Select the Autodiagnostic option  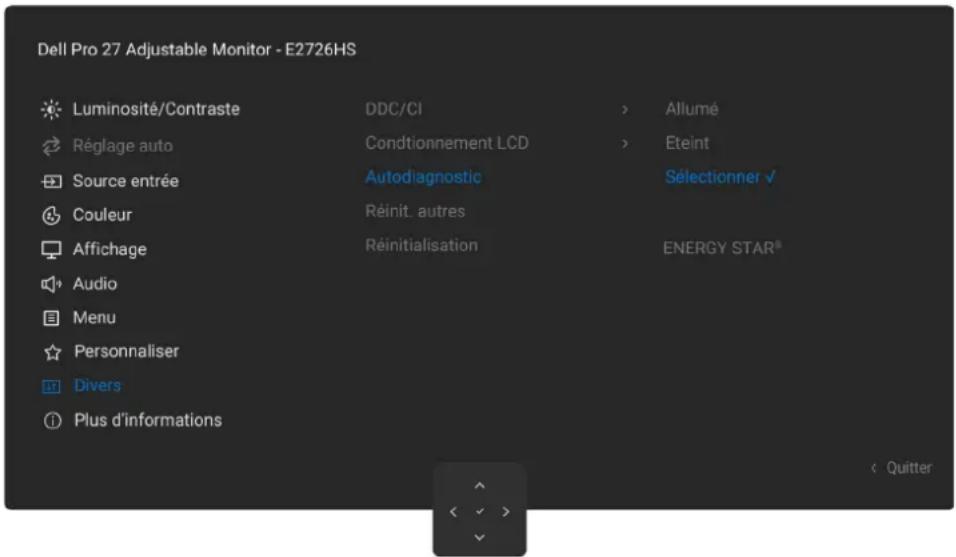tap(423, 177)
